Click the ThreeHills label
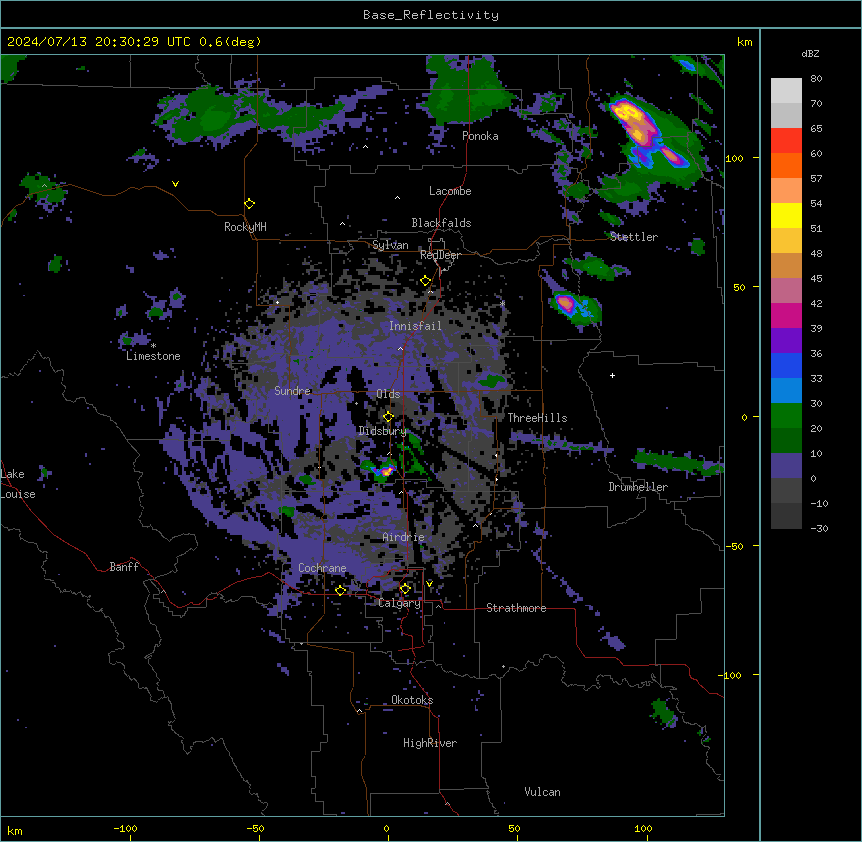This screenshot has width=862, height=842. tap(537, 418)
